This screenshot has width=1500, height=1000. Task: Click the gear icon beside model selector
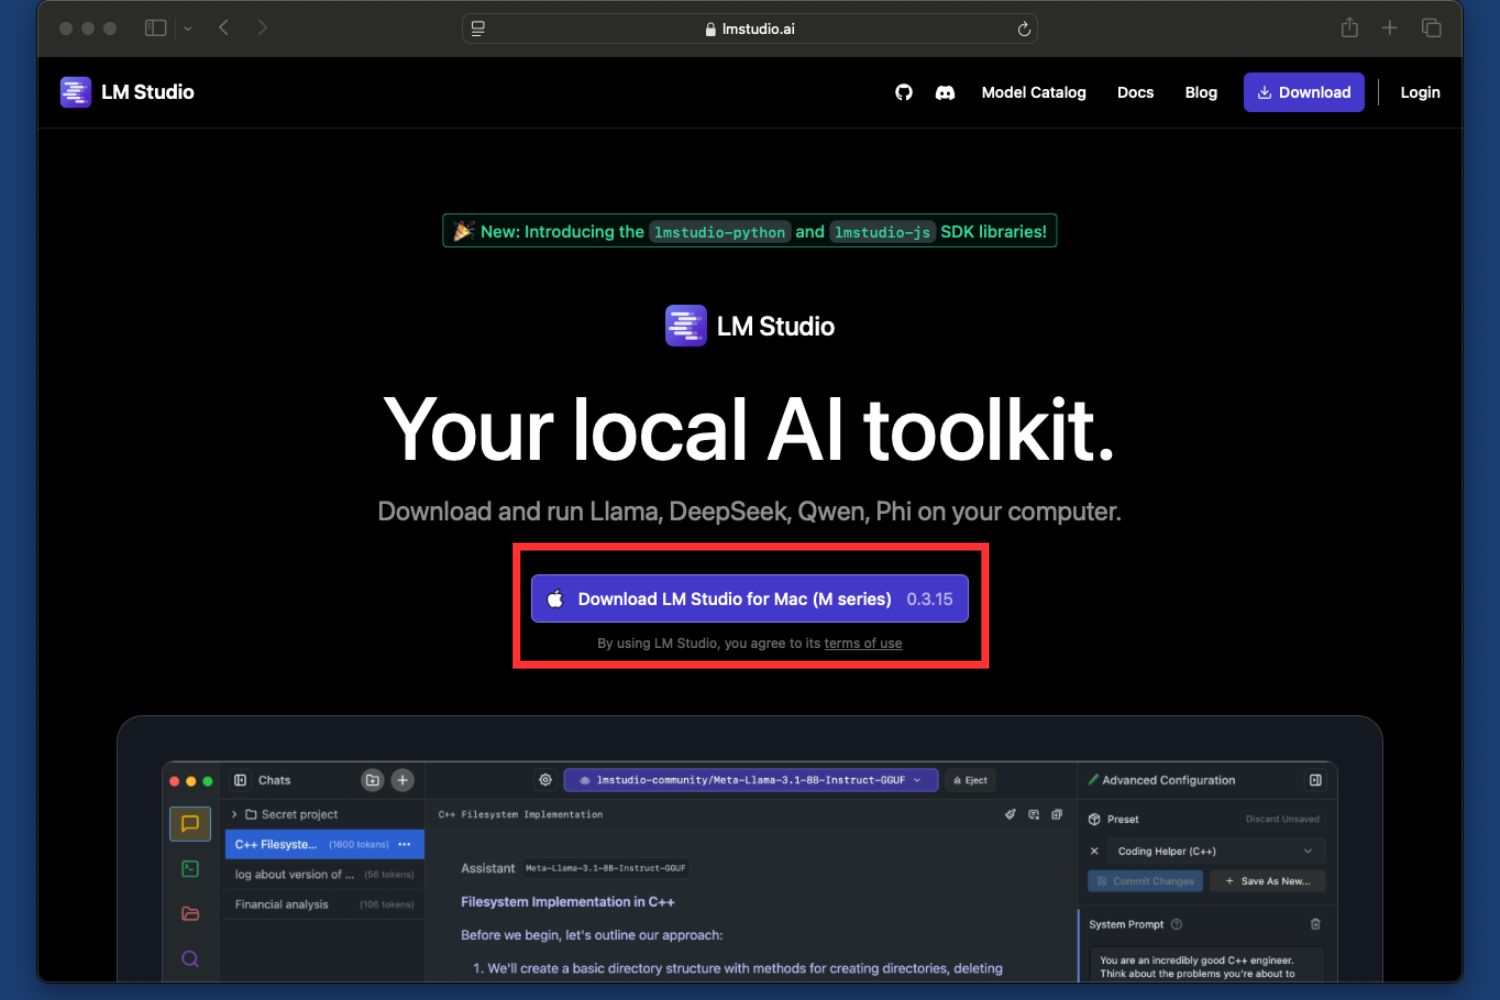click(x=545, y=780)
